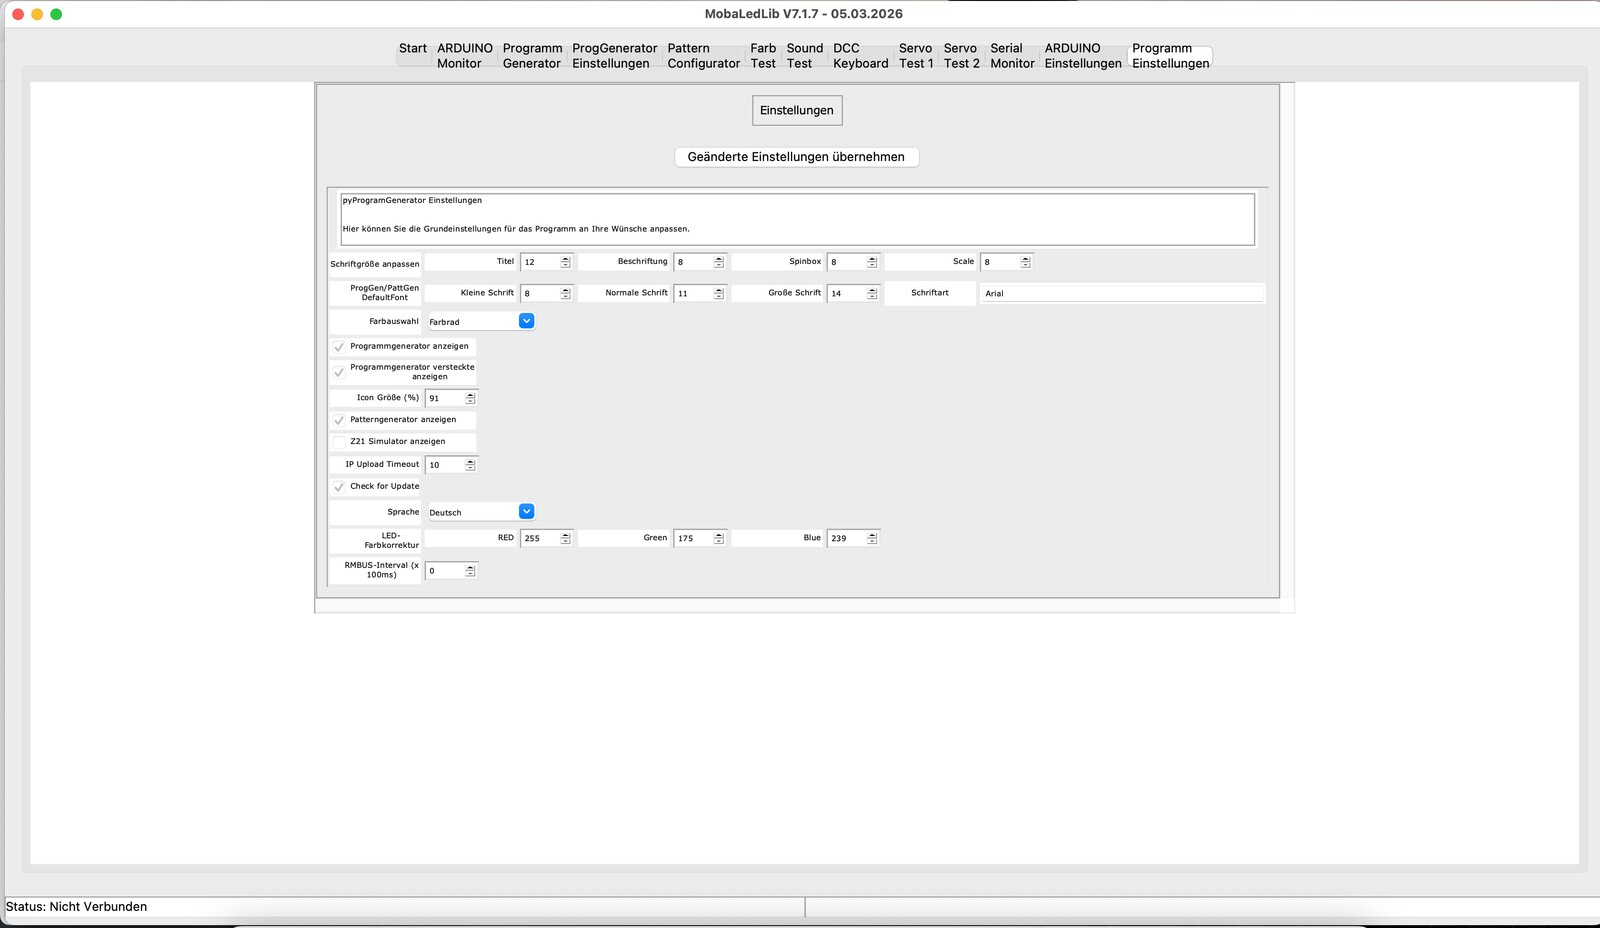Viewport: 1600px width, 928px height.
Task: Open the DCC Keyboard tab
Action: coord(860,56)
